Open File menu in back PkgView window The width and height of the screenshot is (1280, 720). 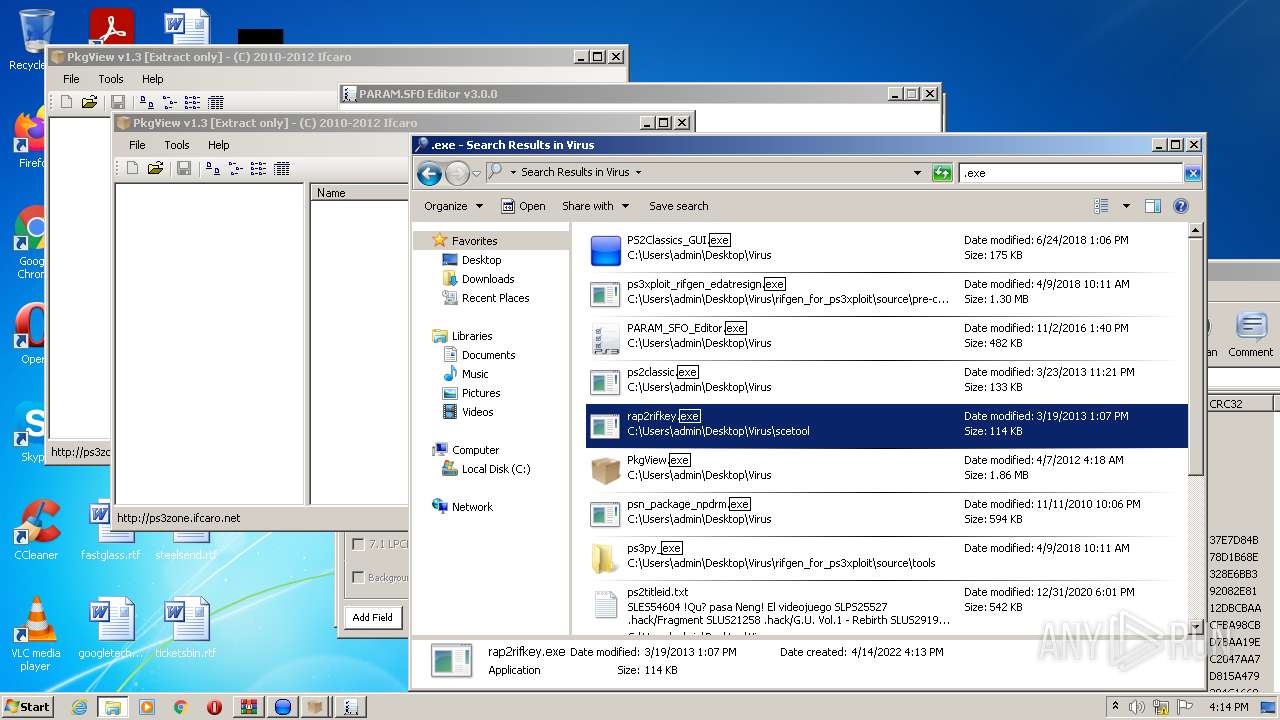click(x=71, y=79)
